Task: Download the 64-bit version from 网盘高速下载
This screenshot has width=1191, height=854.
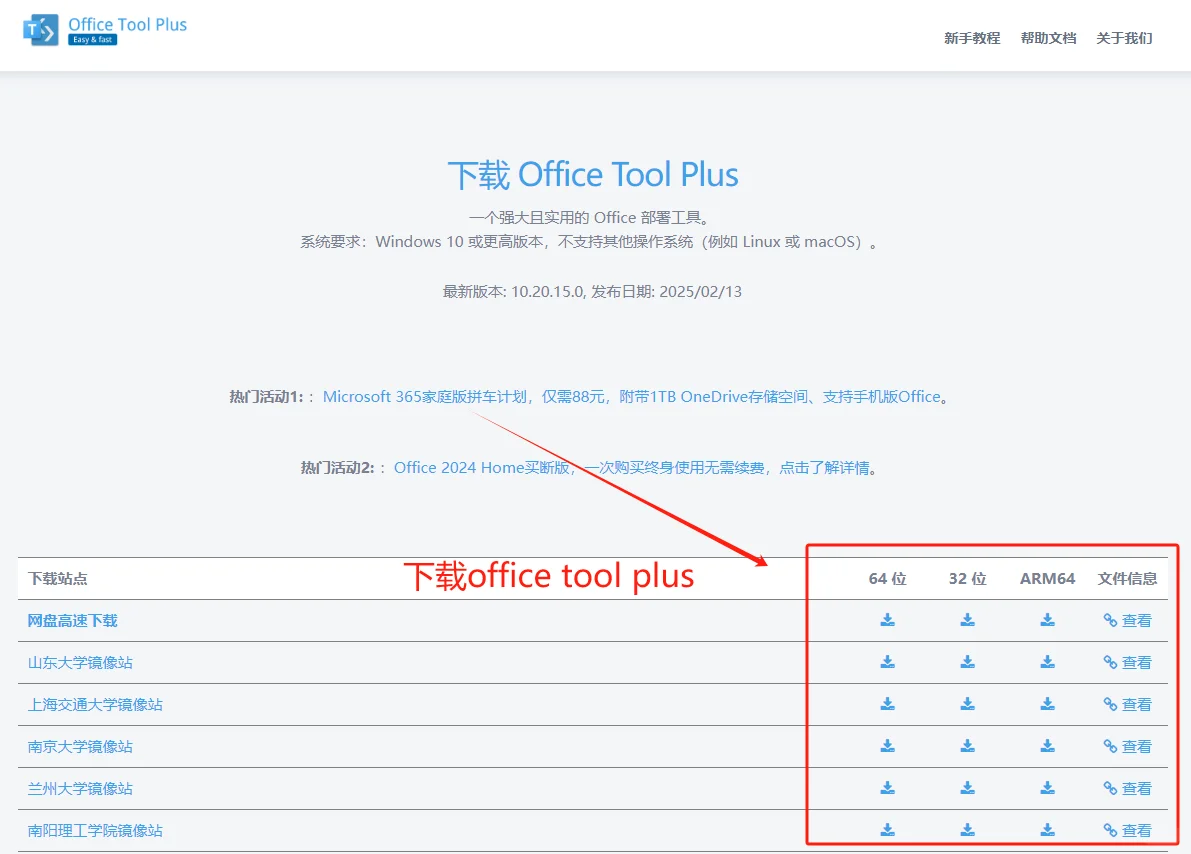Action: click(x=886, y=619)
